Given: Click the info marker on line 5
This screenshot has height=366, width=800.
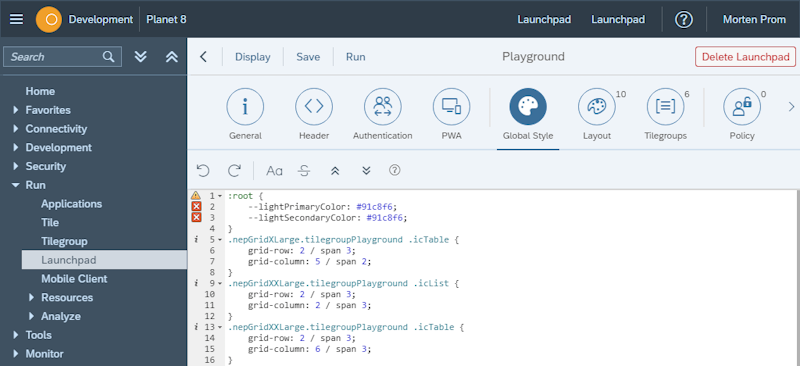Looking at the screenshot, I should pyautogui.click(x=196, y=239).
